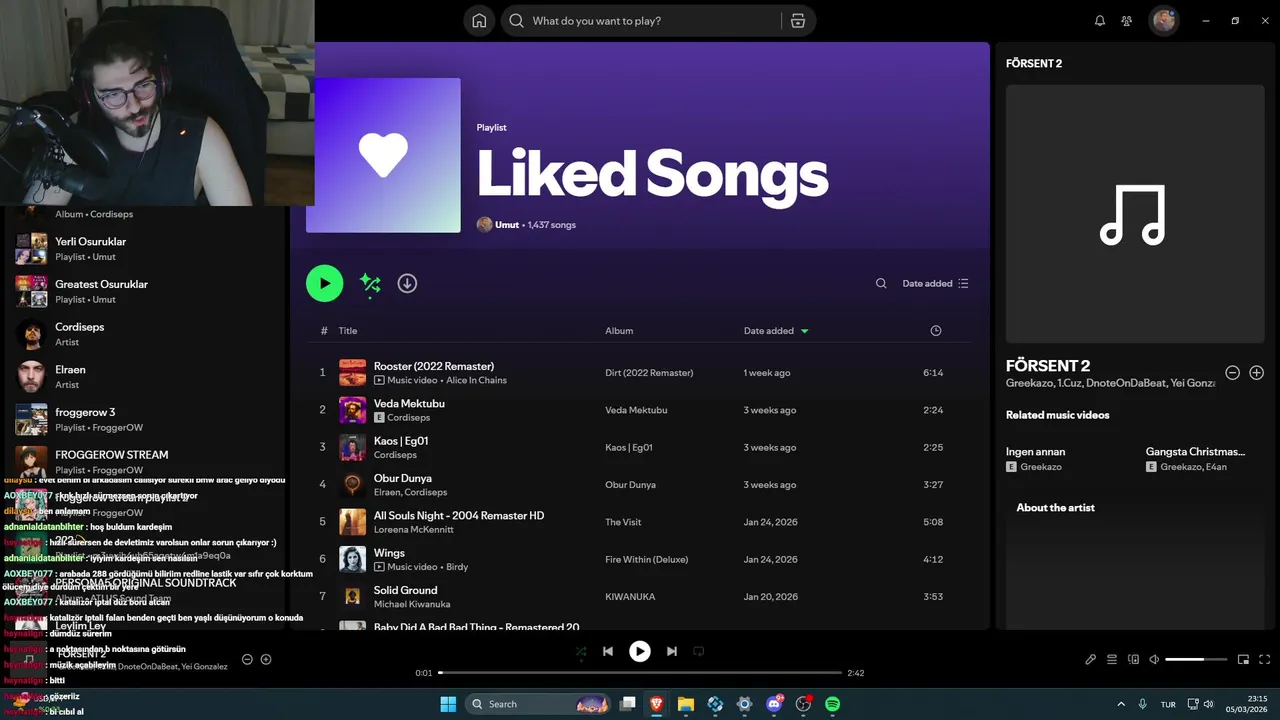Image resolution: width=1280 pixels, height=720 pixels.
Task: Show hidden system tray icons chevron
Action: (x=1121, y=704)
